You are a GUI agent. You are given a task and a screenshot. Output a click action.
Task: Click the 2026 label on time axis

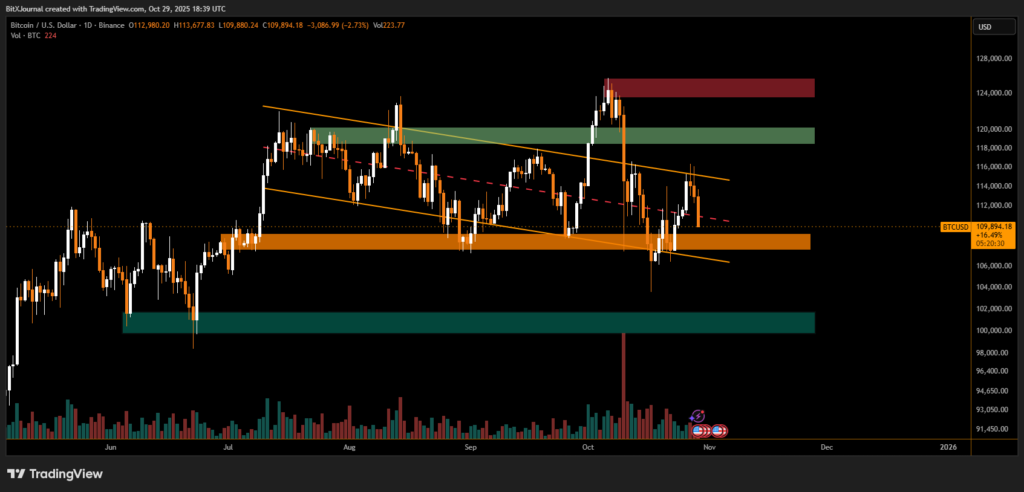tap(948, 449)
